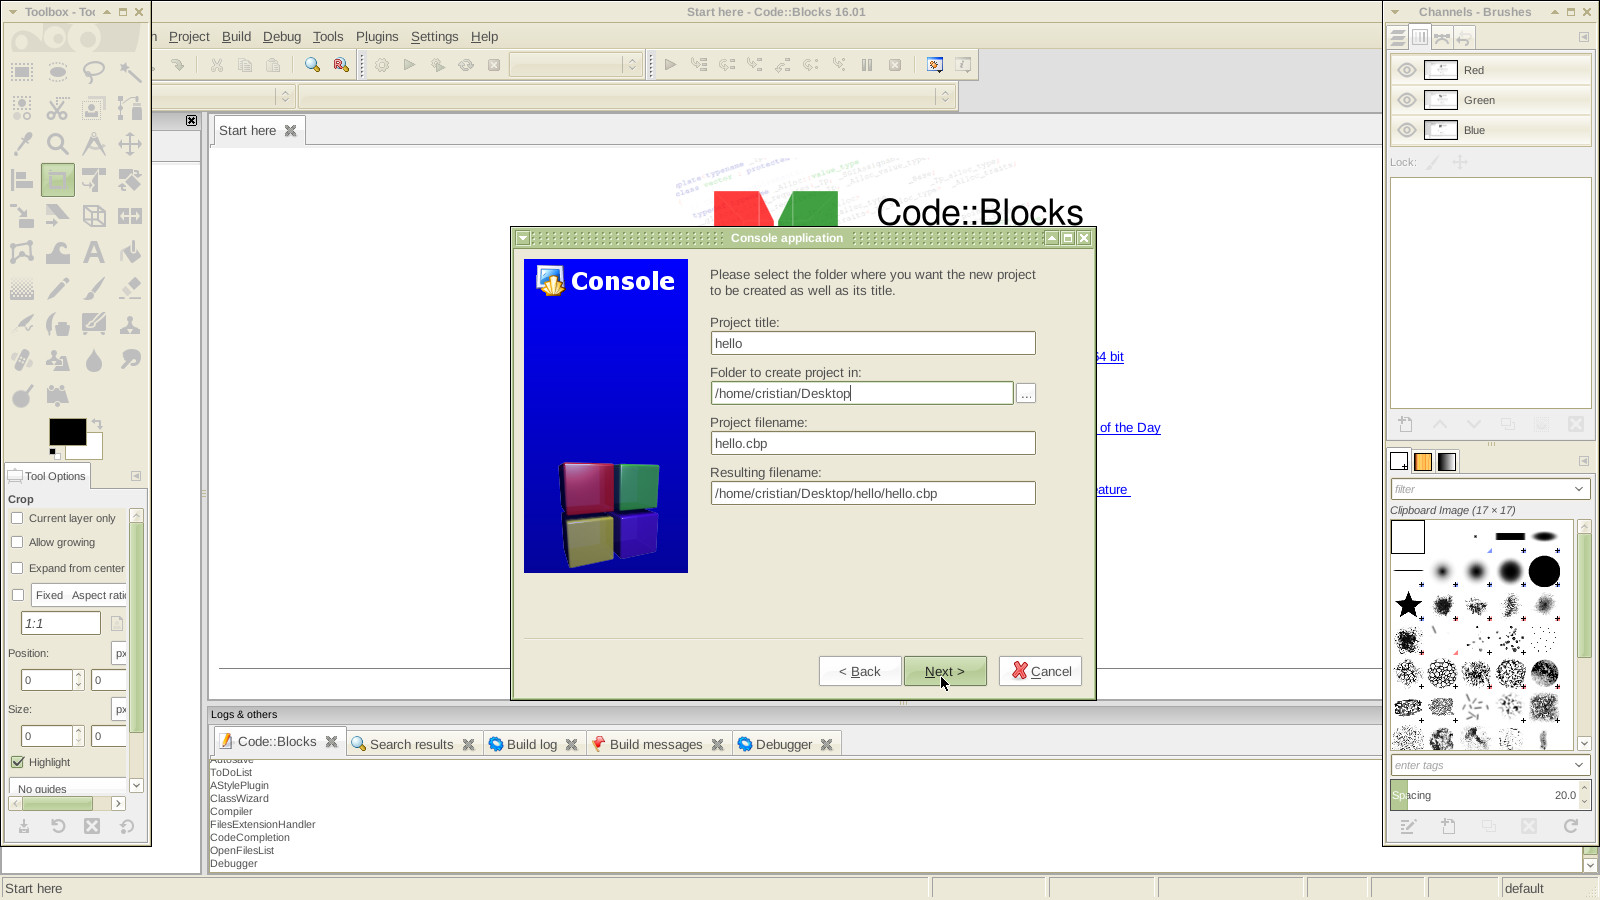Uncheck the Highlight checkbox

[x=17, y=762]
